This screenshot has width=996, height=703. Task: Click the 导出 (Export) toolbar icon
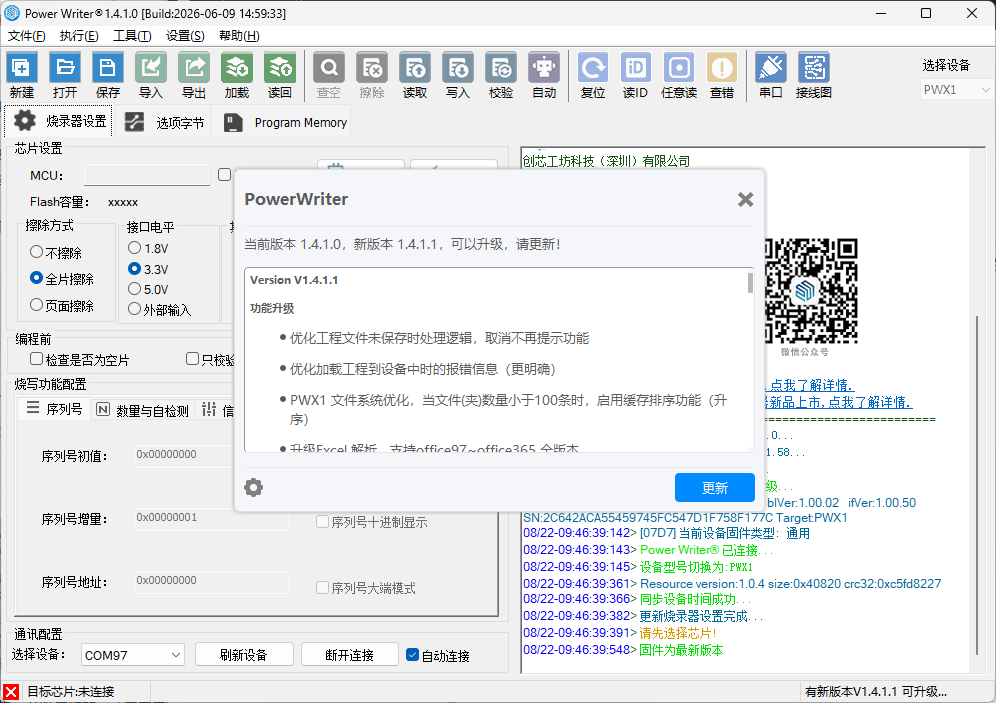point(194,75)
